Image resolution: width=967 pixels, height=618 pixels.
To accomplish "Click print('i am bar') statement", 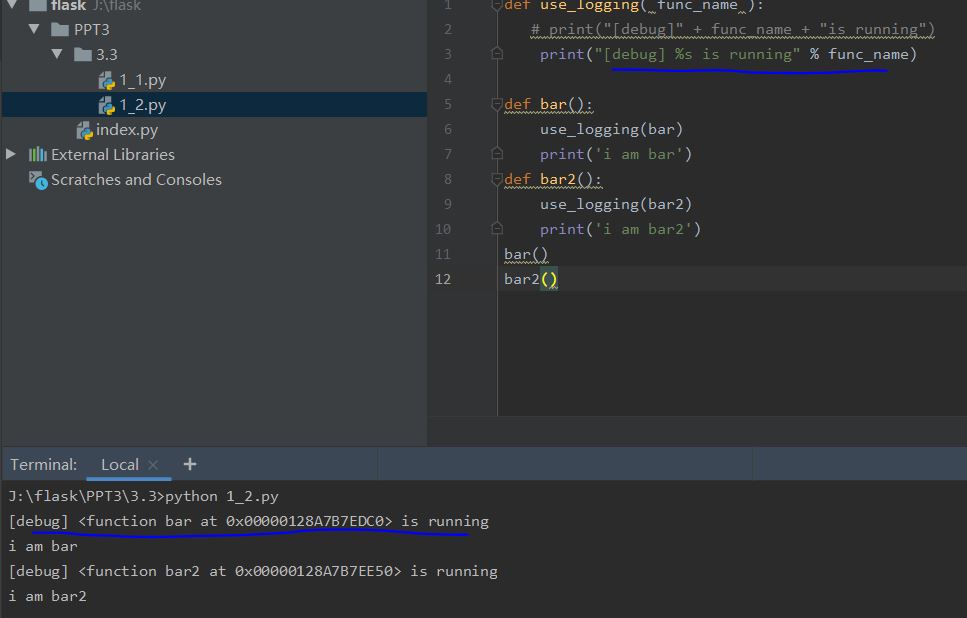I will pos(615,154).
